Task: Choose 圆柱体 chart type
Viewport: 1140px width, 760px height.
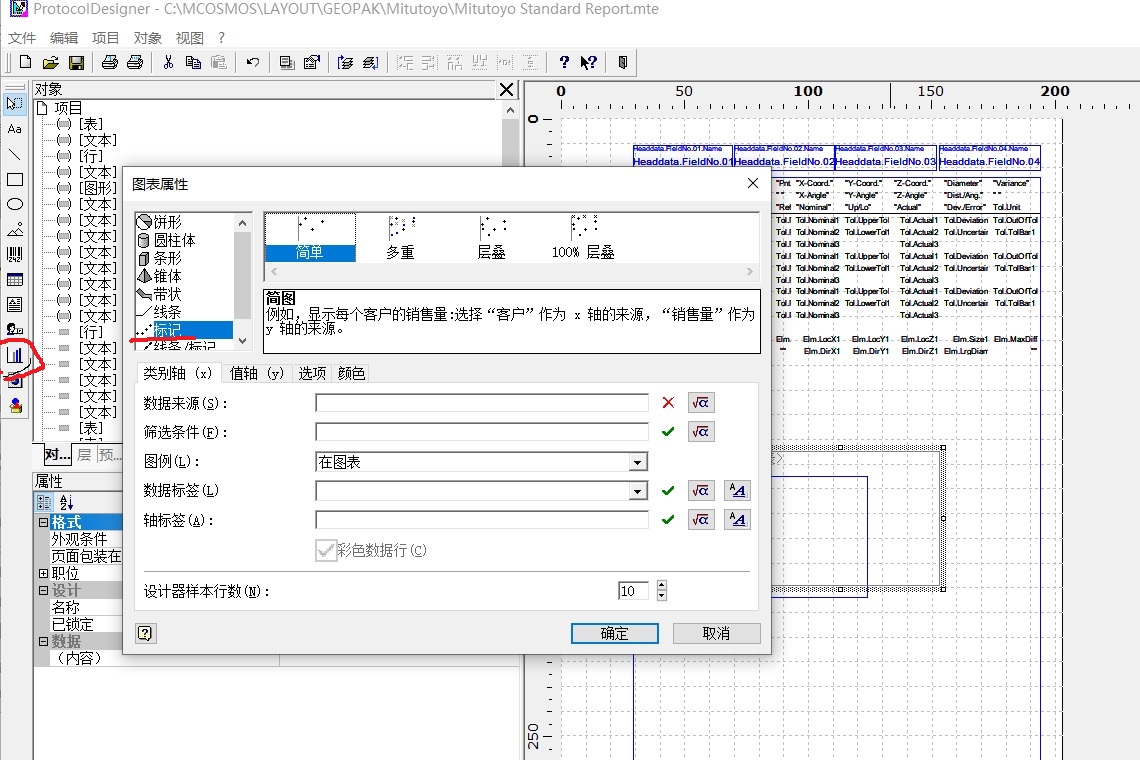Action: (166, 240)
